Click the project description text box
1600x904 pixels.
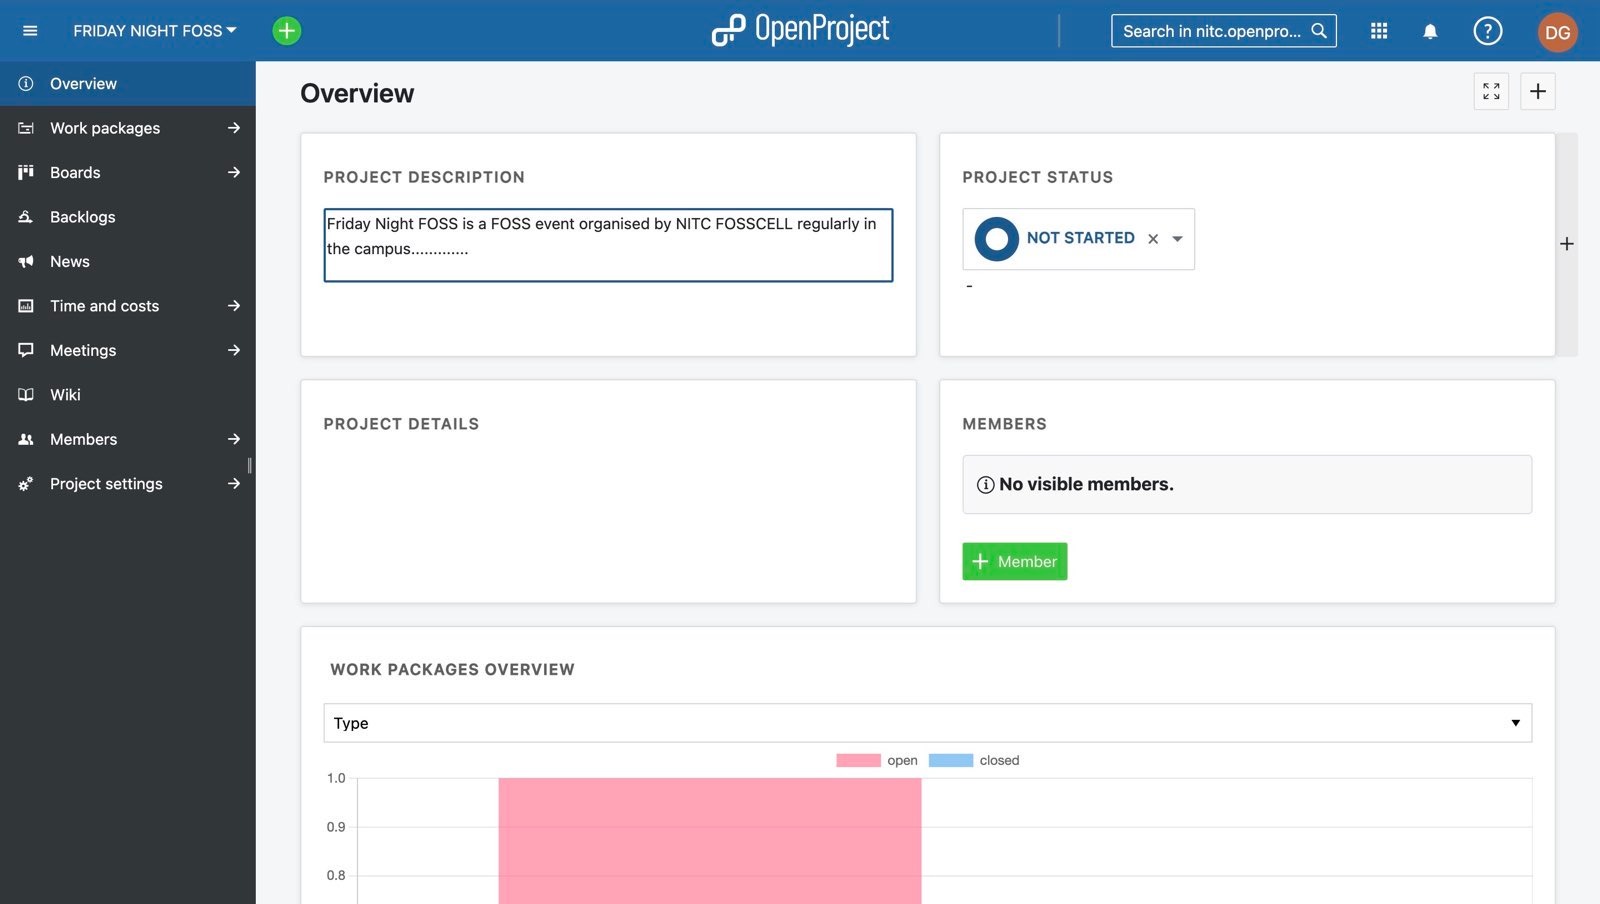608,245
